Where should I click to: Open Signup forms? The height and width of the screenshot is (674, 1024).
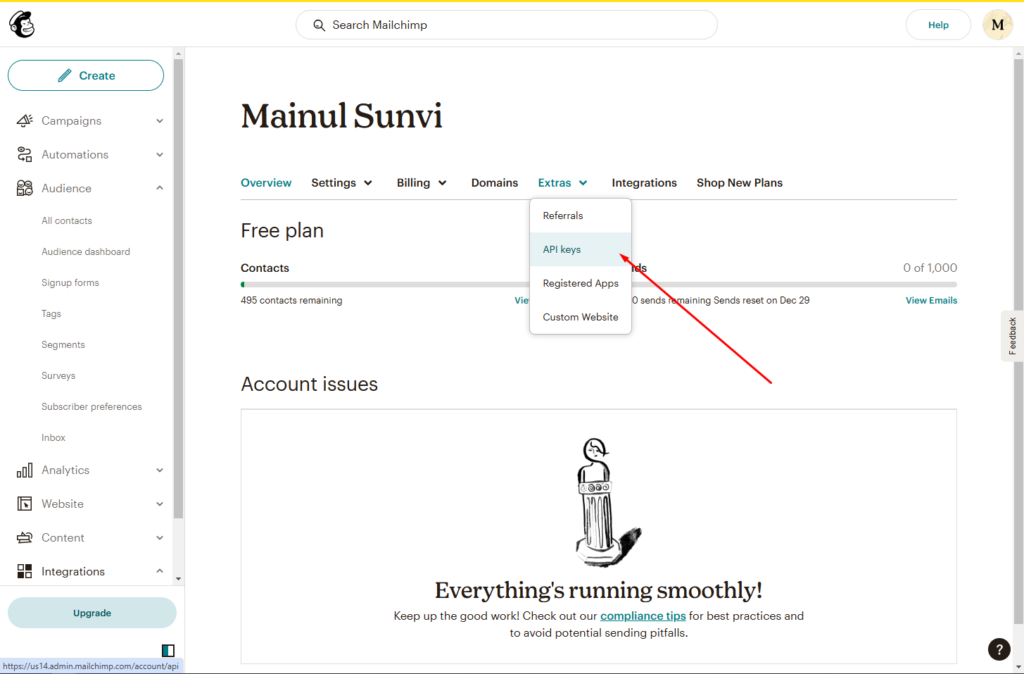pyautogui.click(x=70, y=283)
